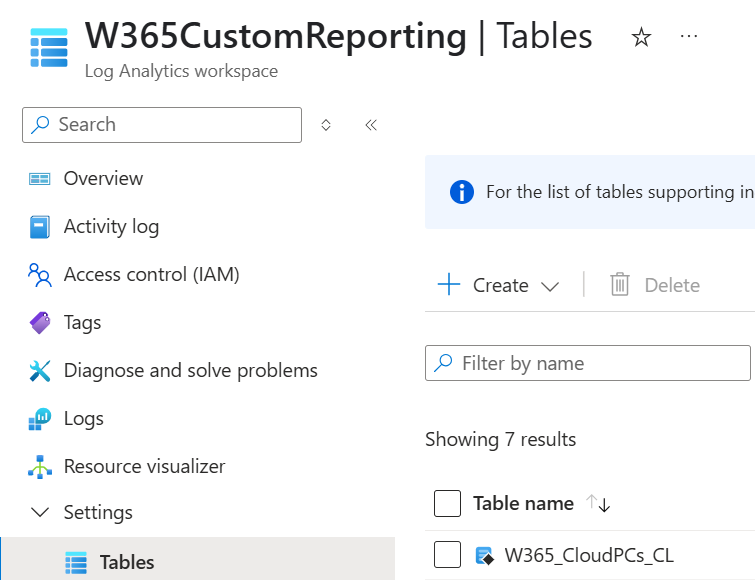Click the plus icon next to Create

click(449, 284)
